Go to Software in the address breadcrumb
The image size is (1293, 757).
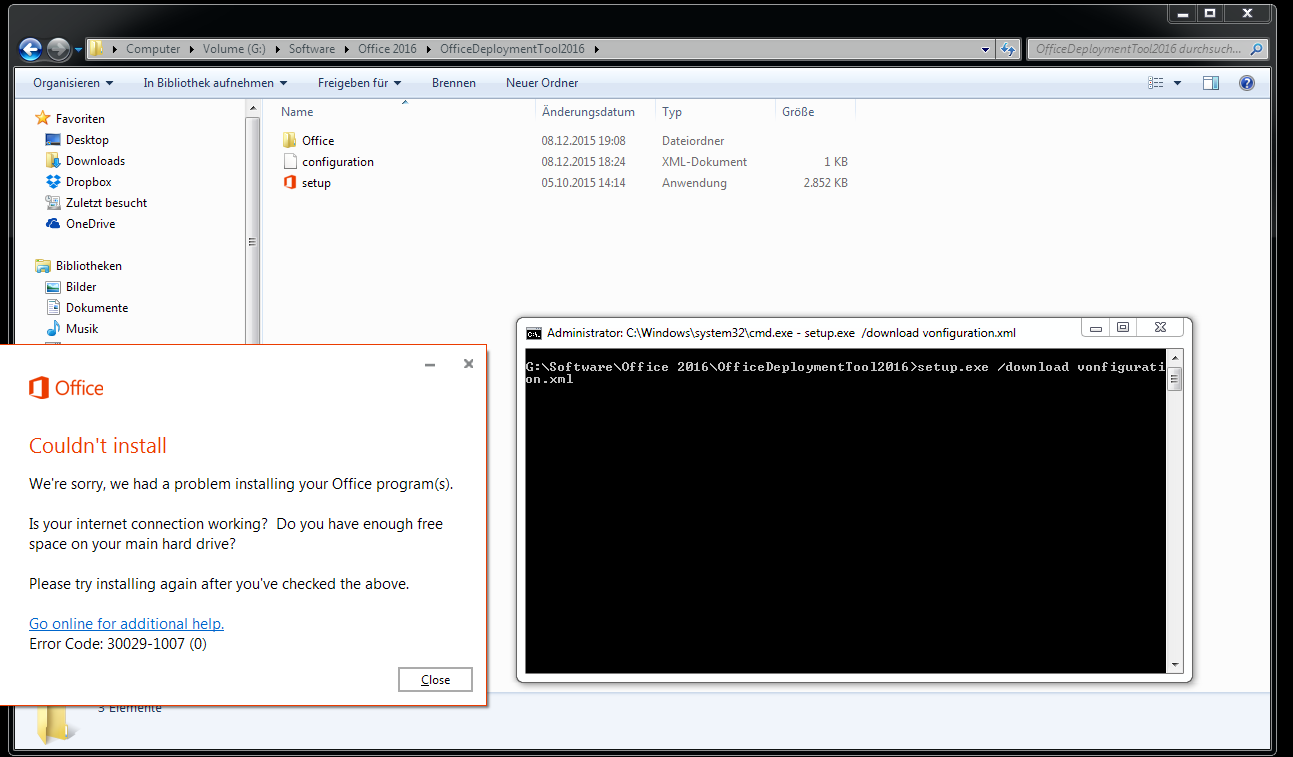[x=312, y=49]
